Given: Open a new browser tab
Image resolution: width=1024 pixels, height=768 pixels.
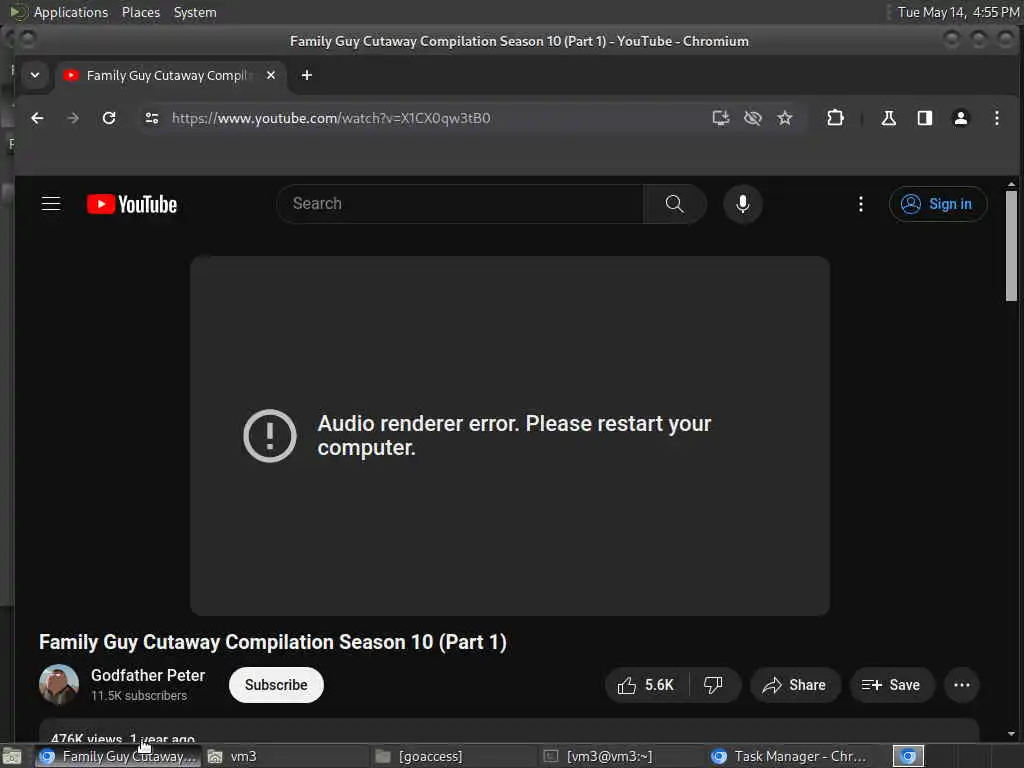Looking at the screenshot, I should tap(306, 75).
